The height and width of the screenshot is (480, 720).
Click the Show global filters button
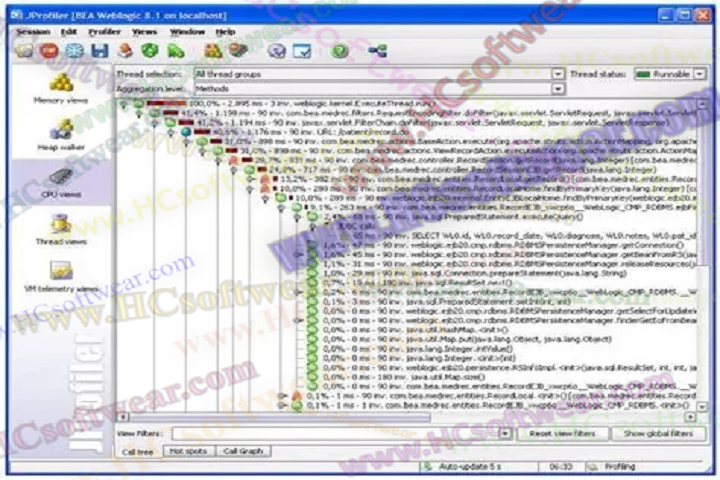coord(658,433)
